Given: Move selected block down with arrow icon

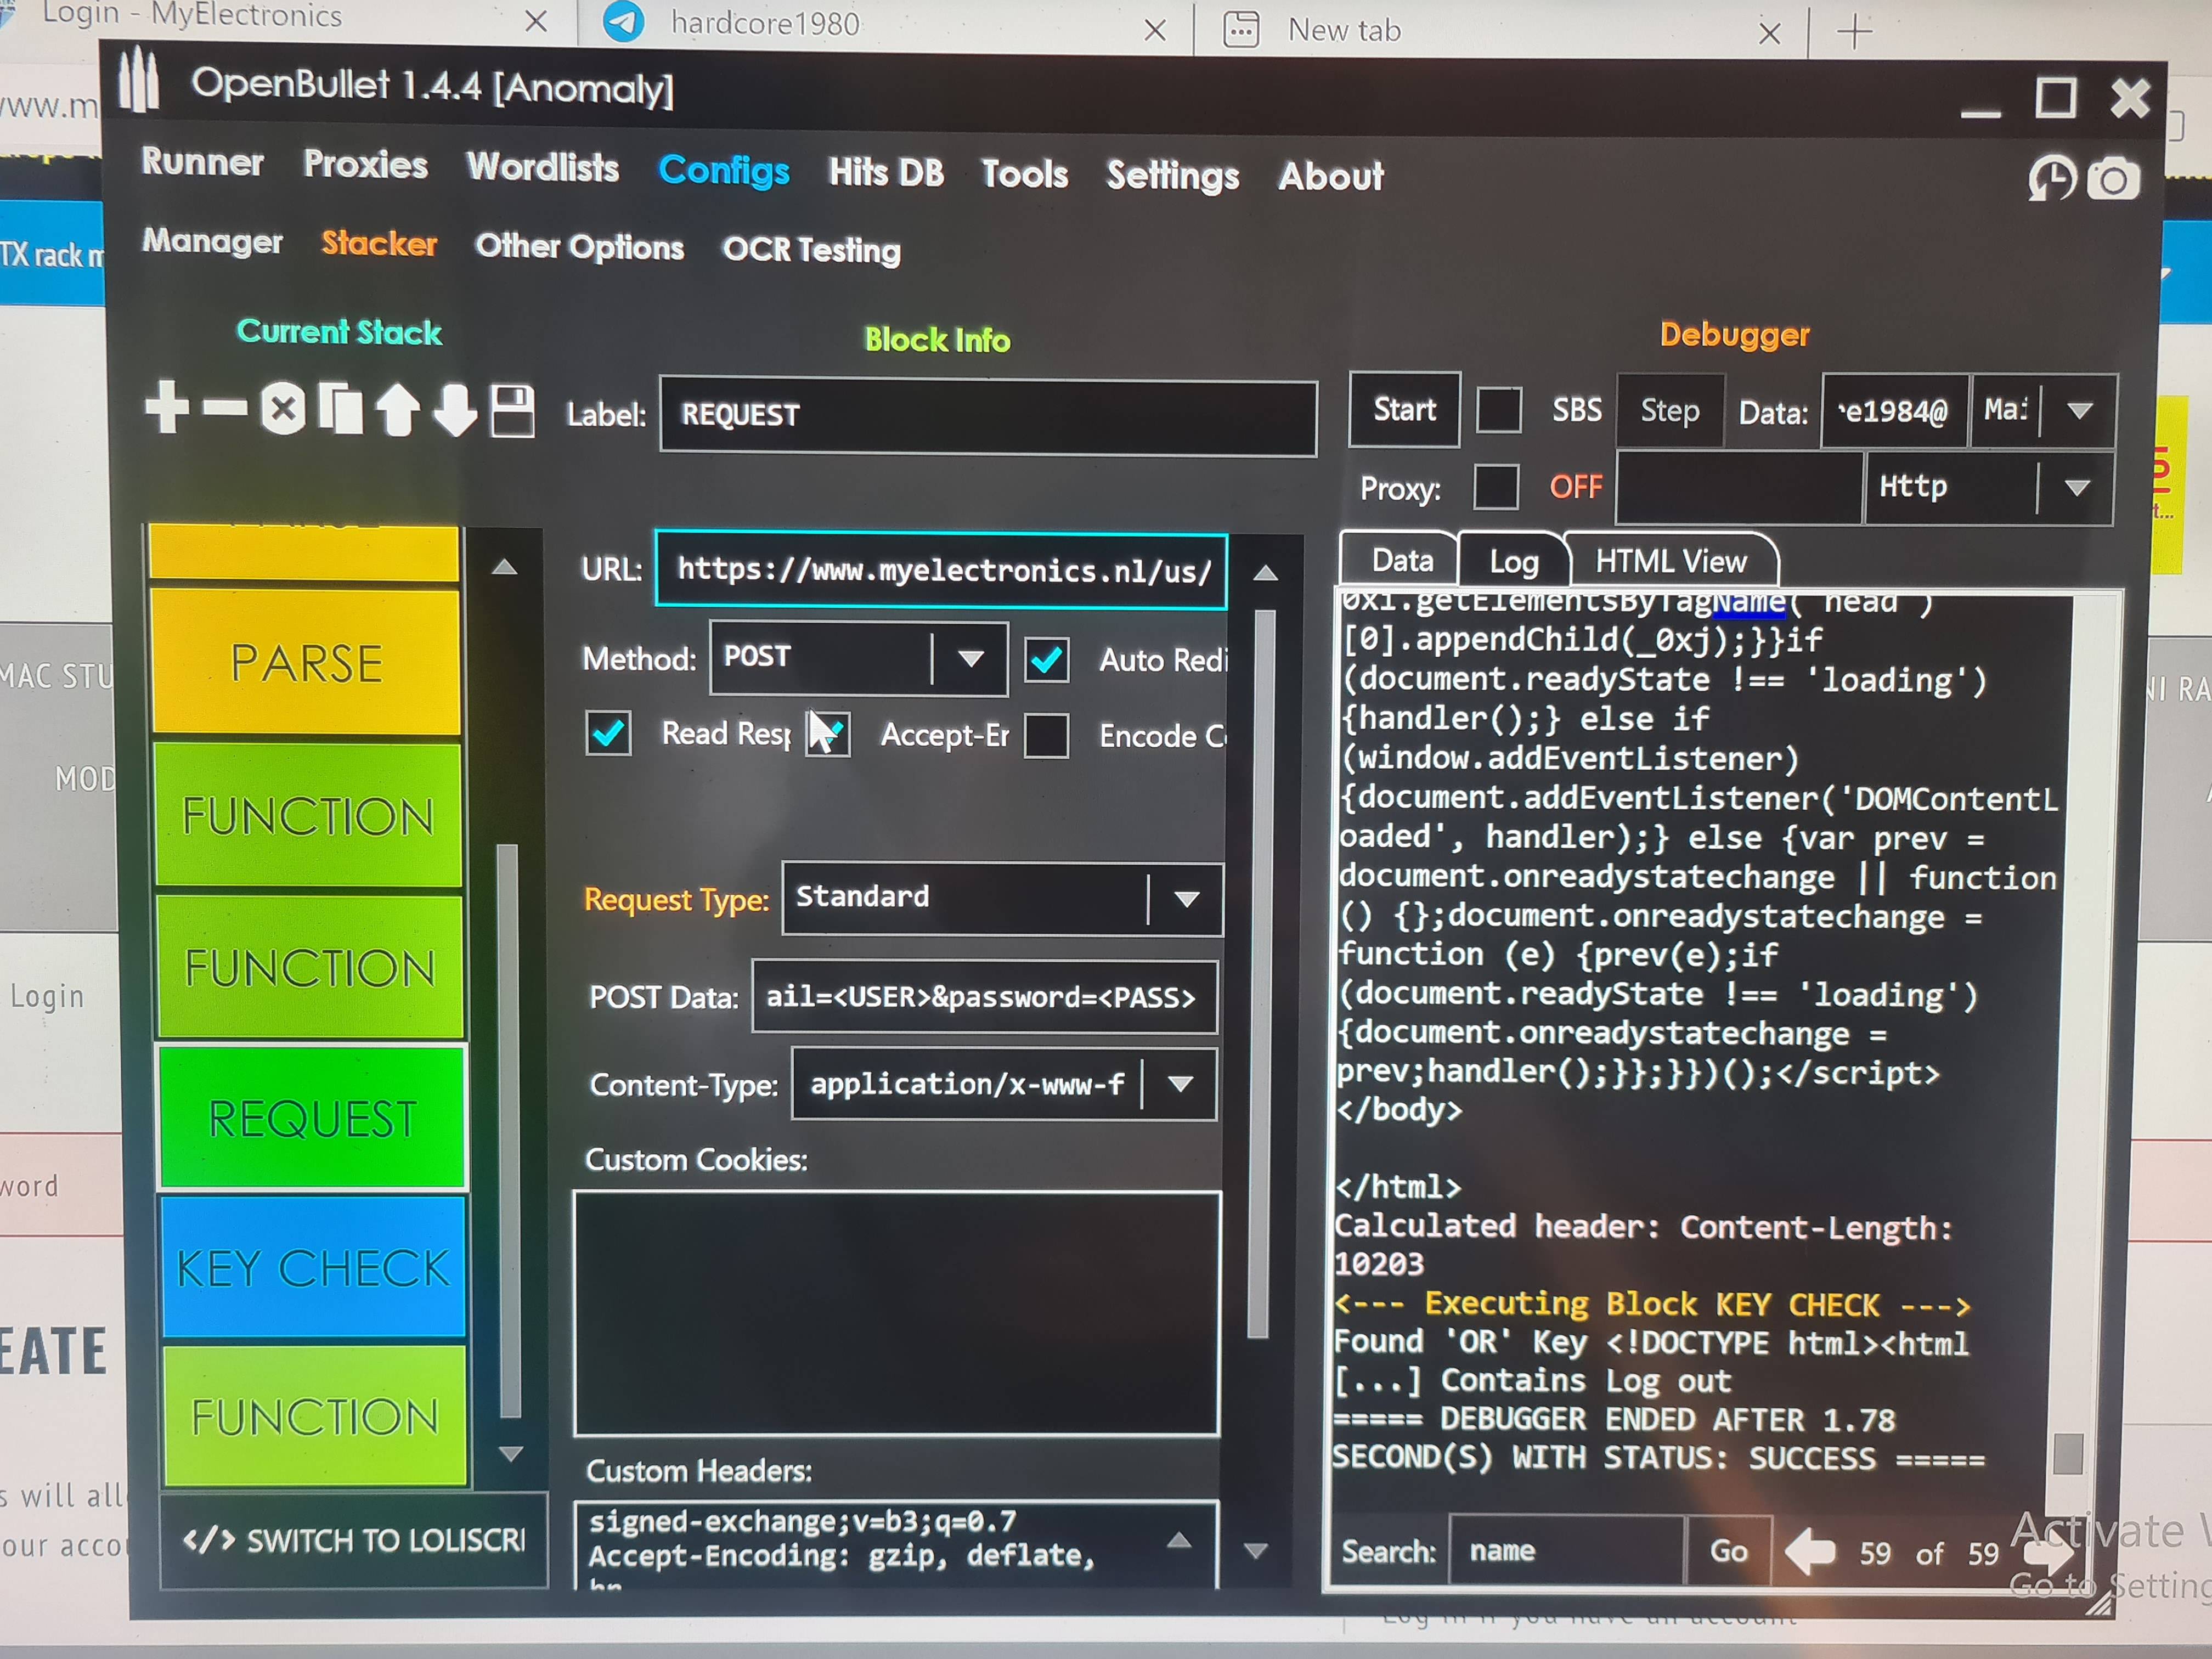Looking at the screenshot, I should [x=455, y=411].
